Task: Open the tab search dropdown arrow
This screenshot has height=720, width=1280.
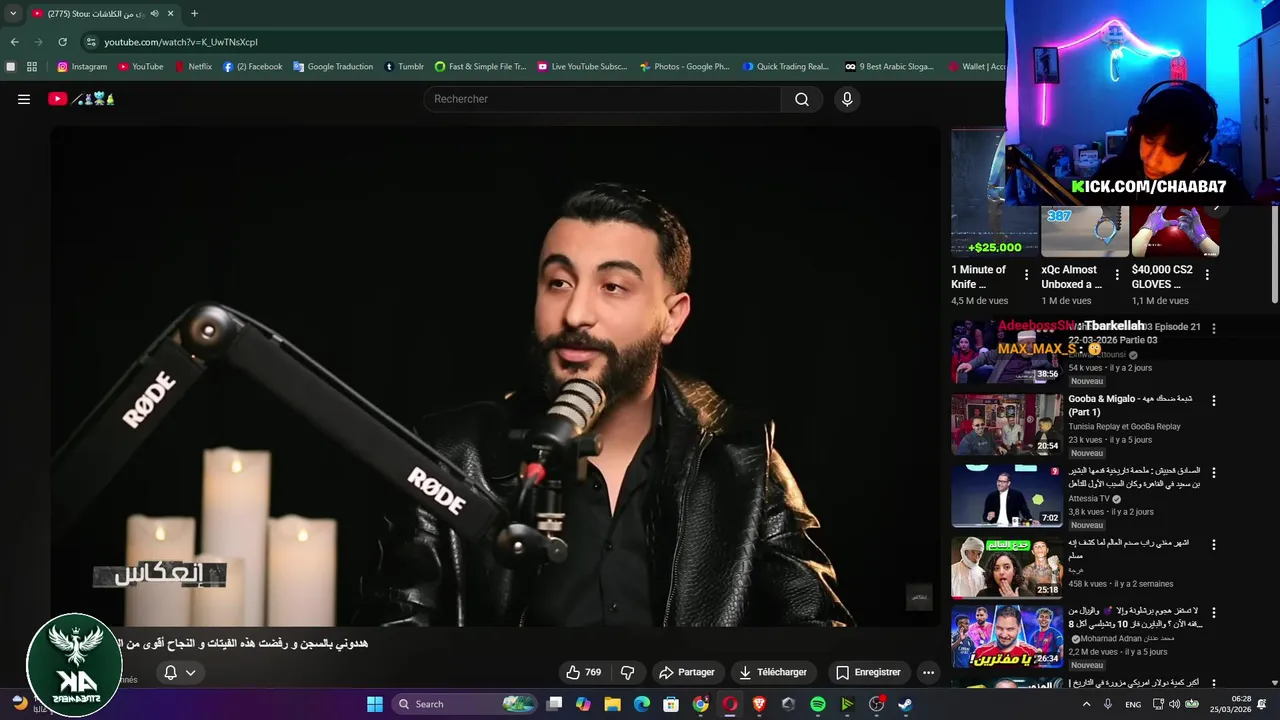Action: click(x=13, y=14)
